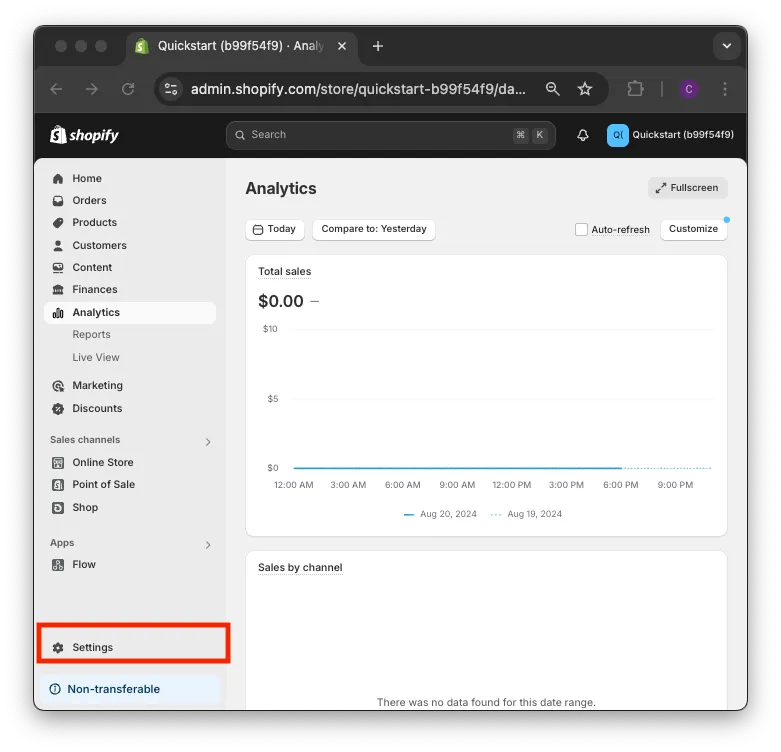Click site information icon in address bar
This screenshot has height=752, width=781.
pos(171,89)
